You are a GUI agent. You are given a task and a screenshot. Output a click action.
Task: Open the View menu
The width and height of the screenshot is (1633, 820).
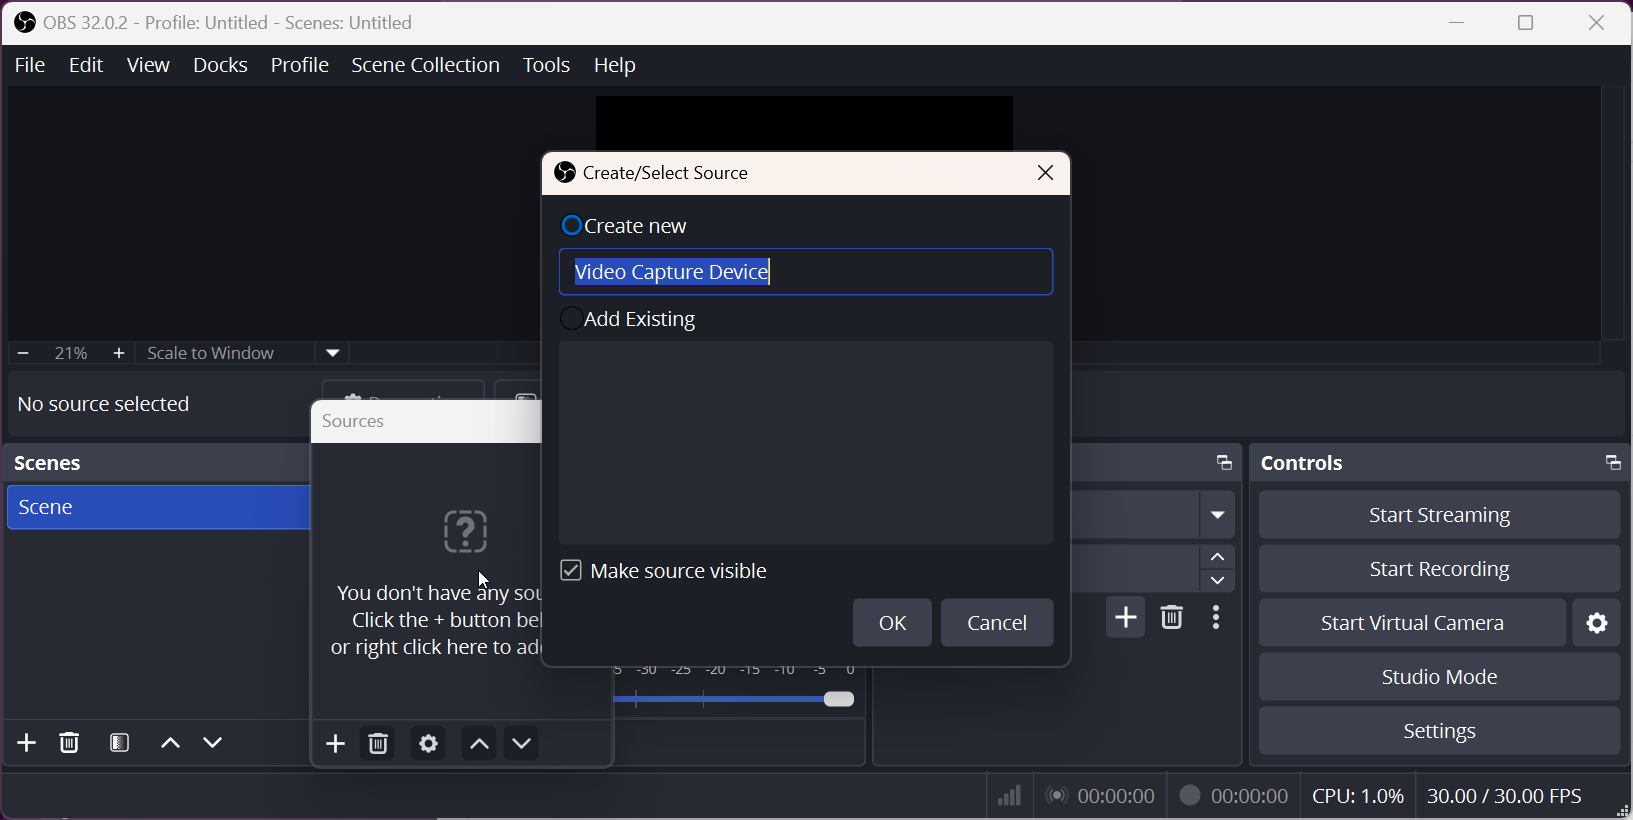click(148, 65)
